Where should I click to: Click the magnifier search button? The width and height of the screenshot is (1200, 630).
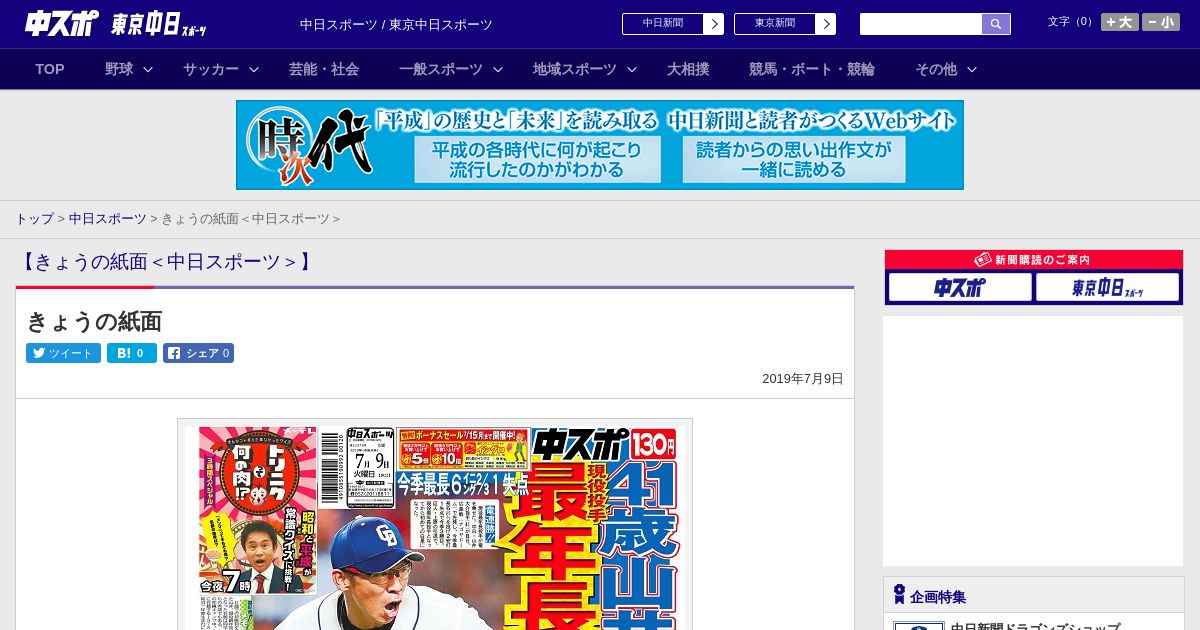coord(996,24)
